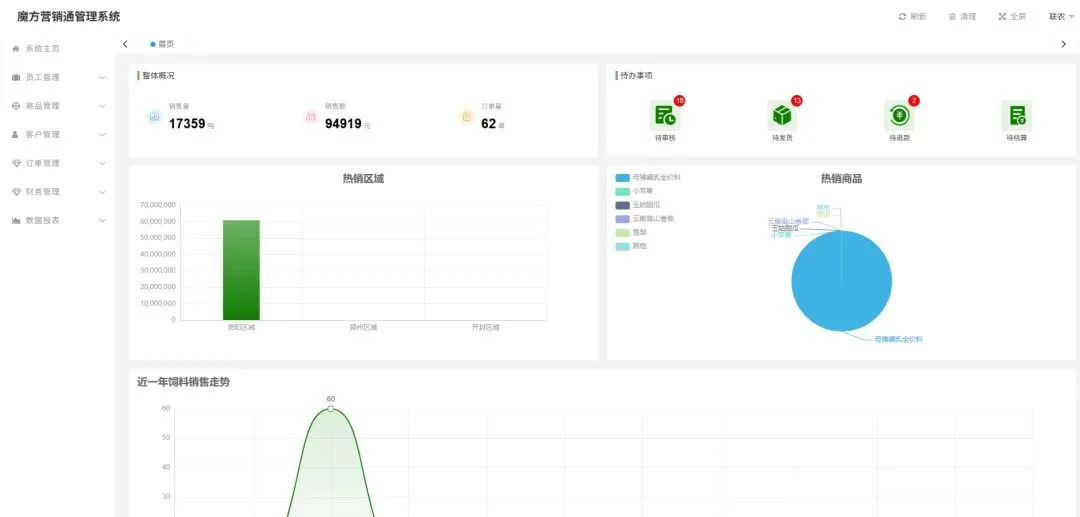This screenshot has width=1080, height=517.
Task: Toggle fullscreen with the 全屏 icon
Action: coord(1002,17)
